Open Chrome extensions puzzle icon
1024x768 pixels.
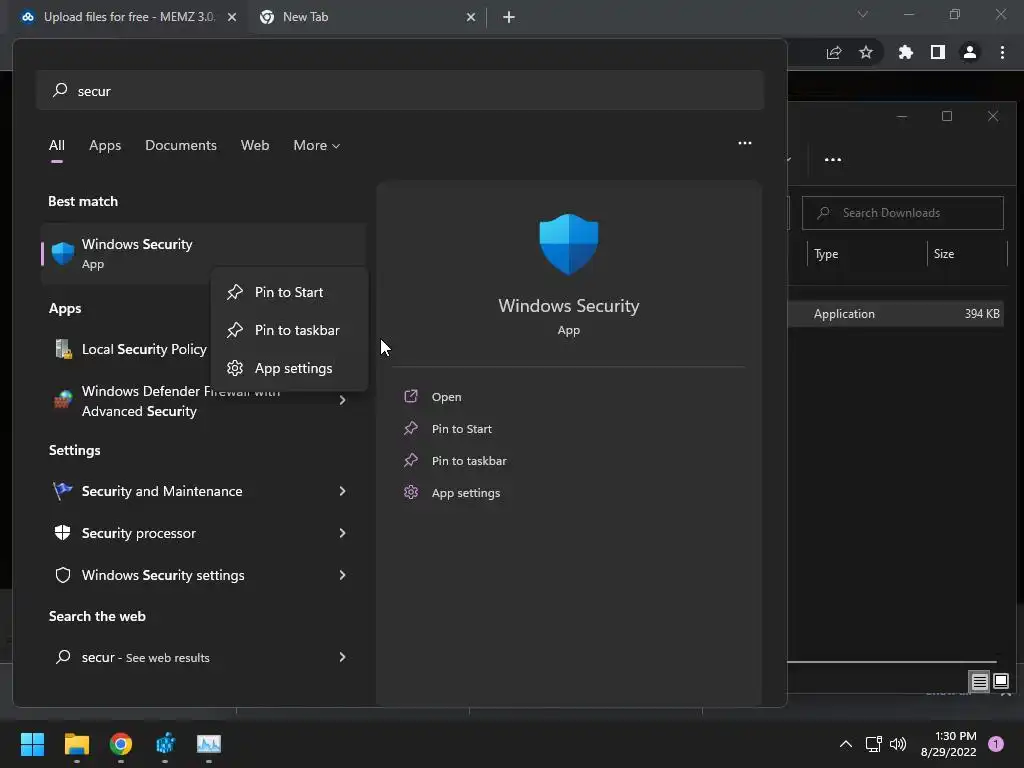tap(905, 52)
